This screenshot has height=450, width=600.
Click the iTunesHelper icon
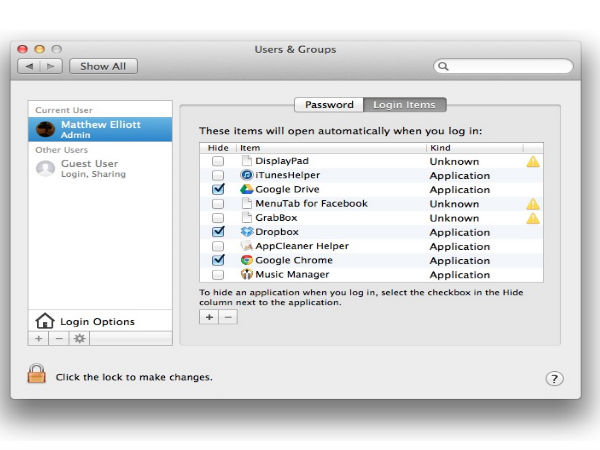(x=247, y=175)
